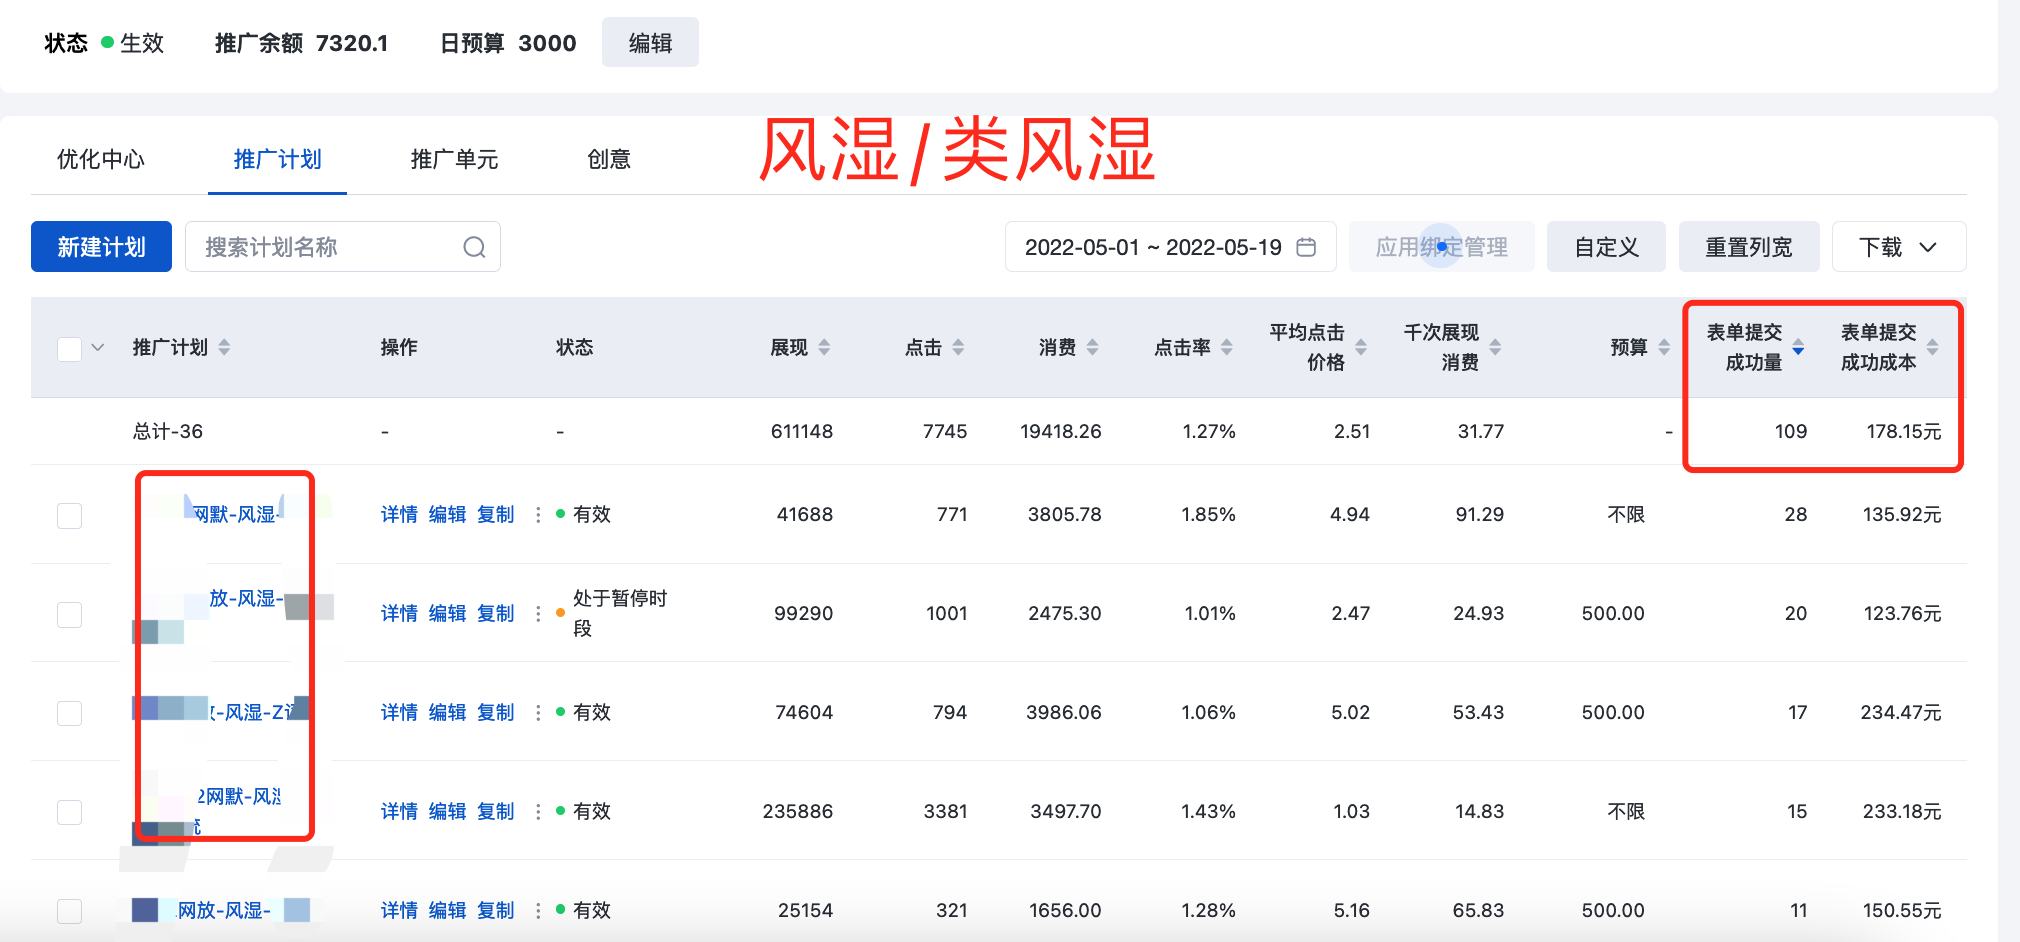Expand the 下载 dropdown

(1898, 247)
